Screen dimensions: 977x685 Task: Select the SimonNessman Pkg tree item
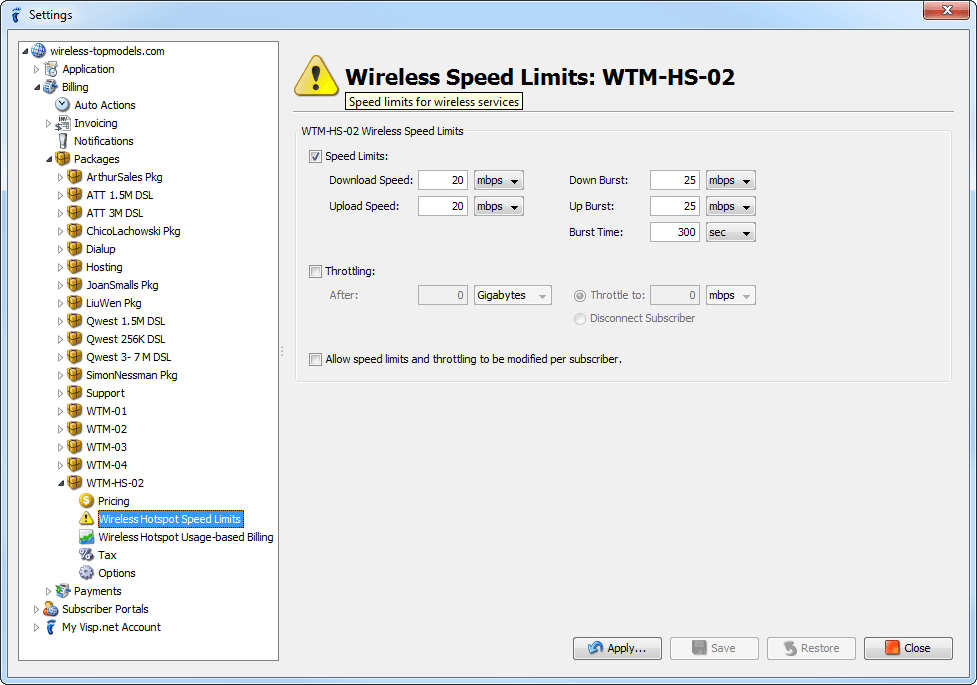coord(131,375)
